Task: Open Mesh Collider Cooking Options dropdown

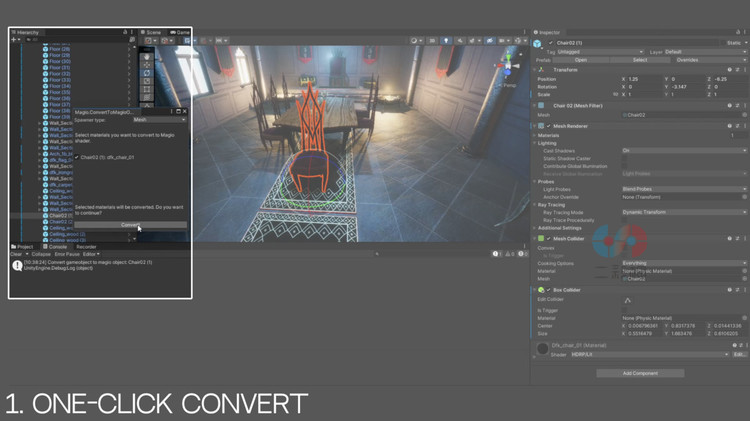Action: click(684, 263)
